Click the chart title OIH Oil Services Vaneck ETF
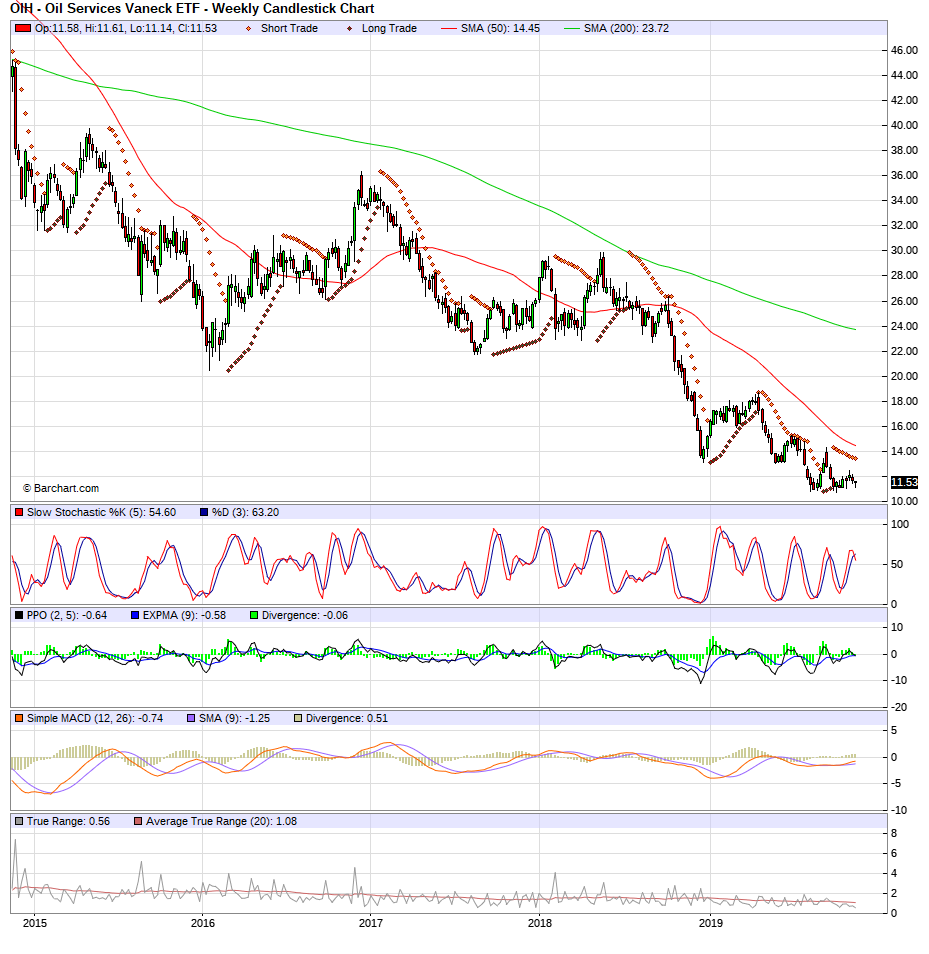Screen dimensions: 929x954 pos(192,9)
